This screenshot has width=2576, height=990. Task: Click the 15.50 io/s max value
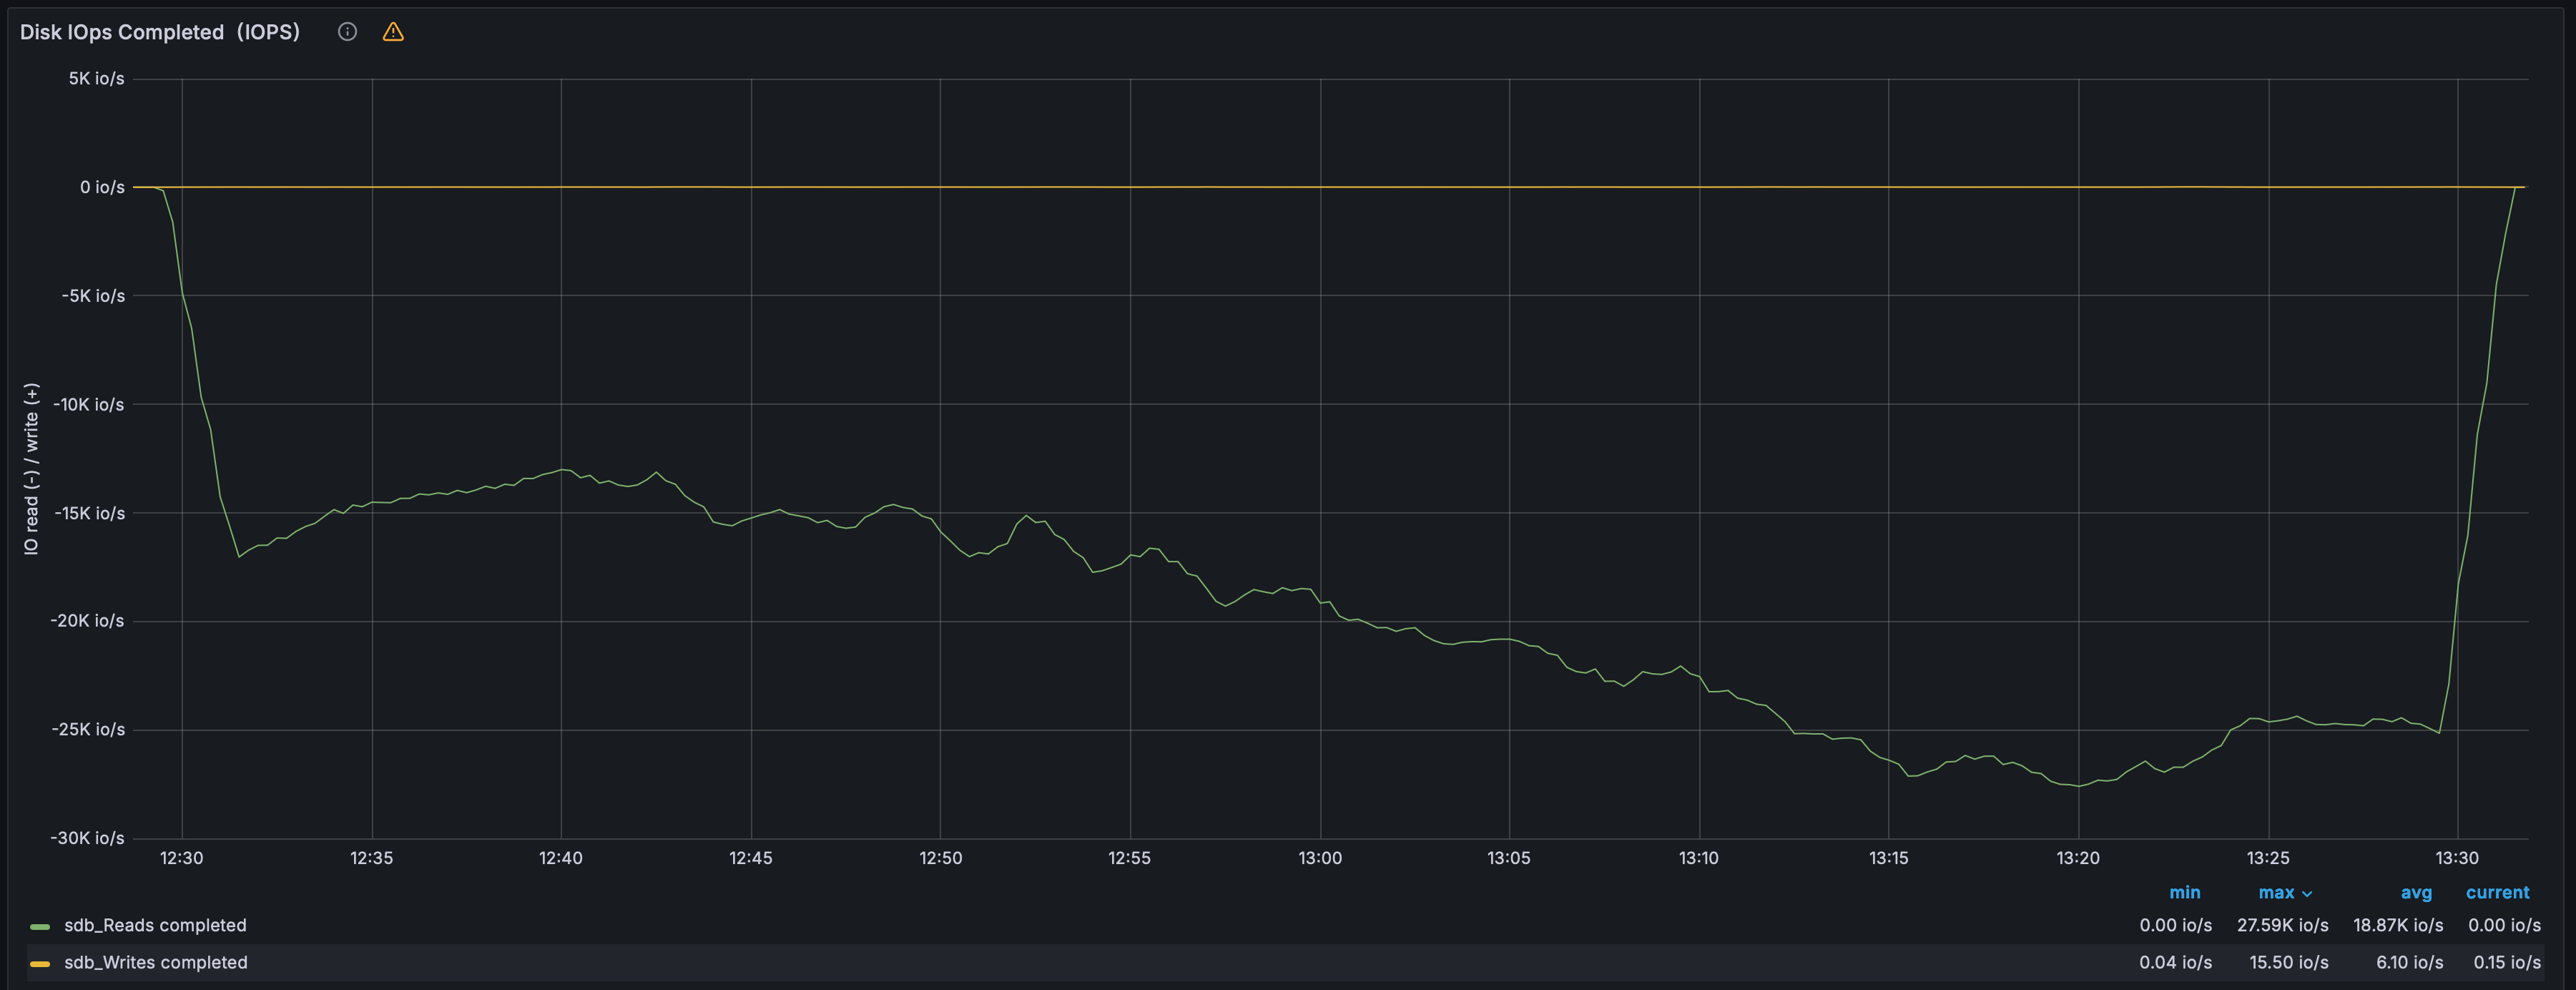(2289, 962)
